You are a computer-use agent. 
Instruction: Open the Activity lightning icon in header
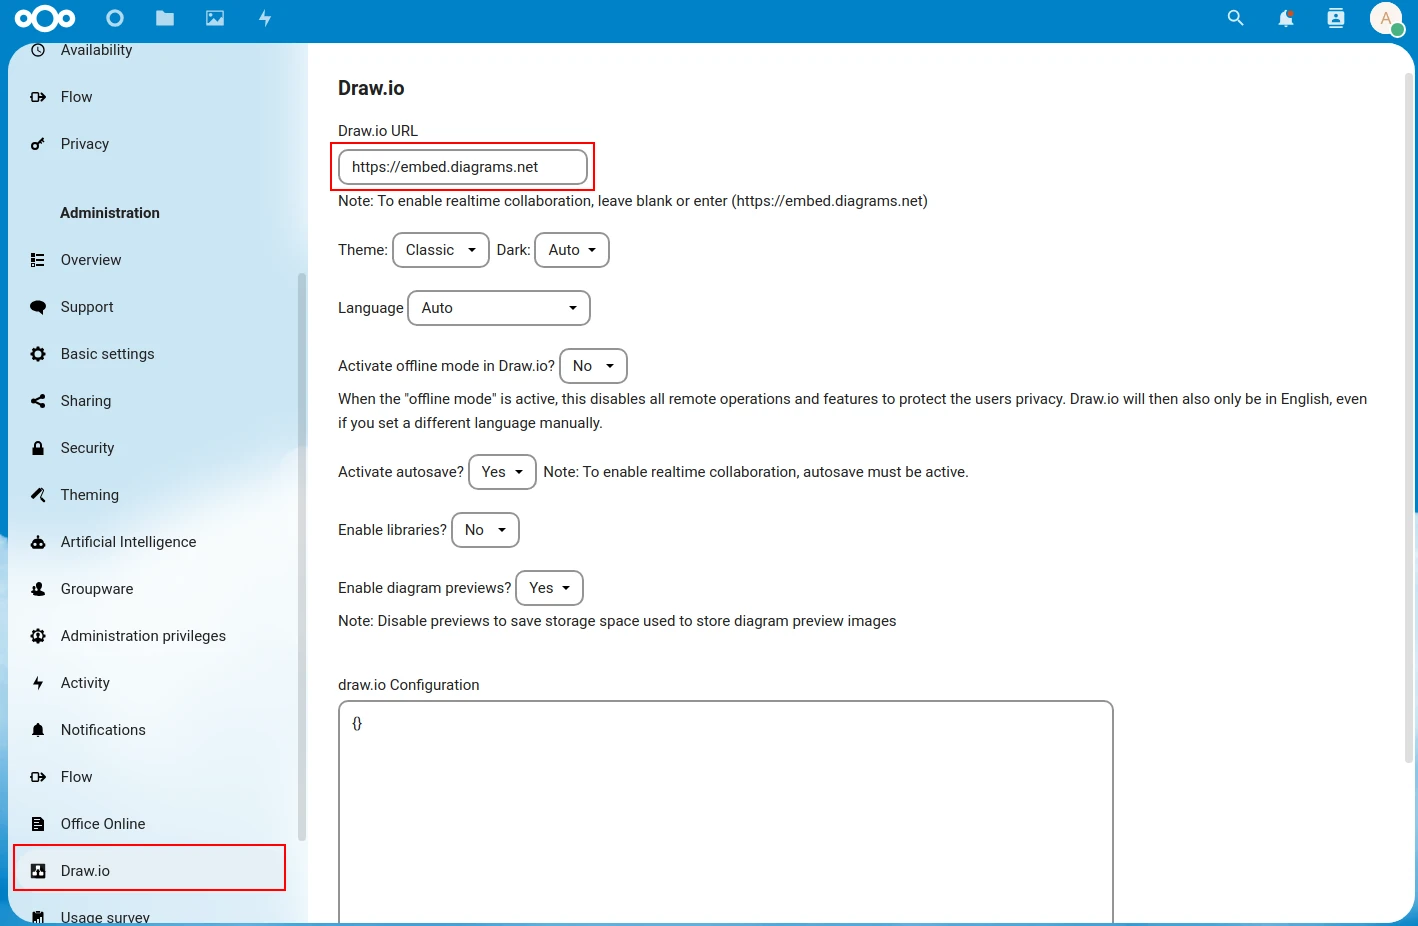[265, 18]
